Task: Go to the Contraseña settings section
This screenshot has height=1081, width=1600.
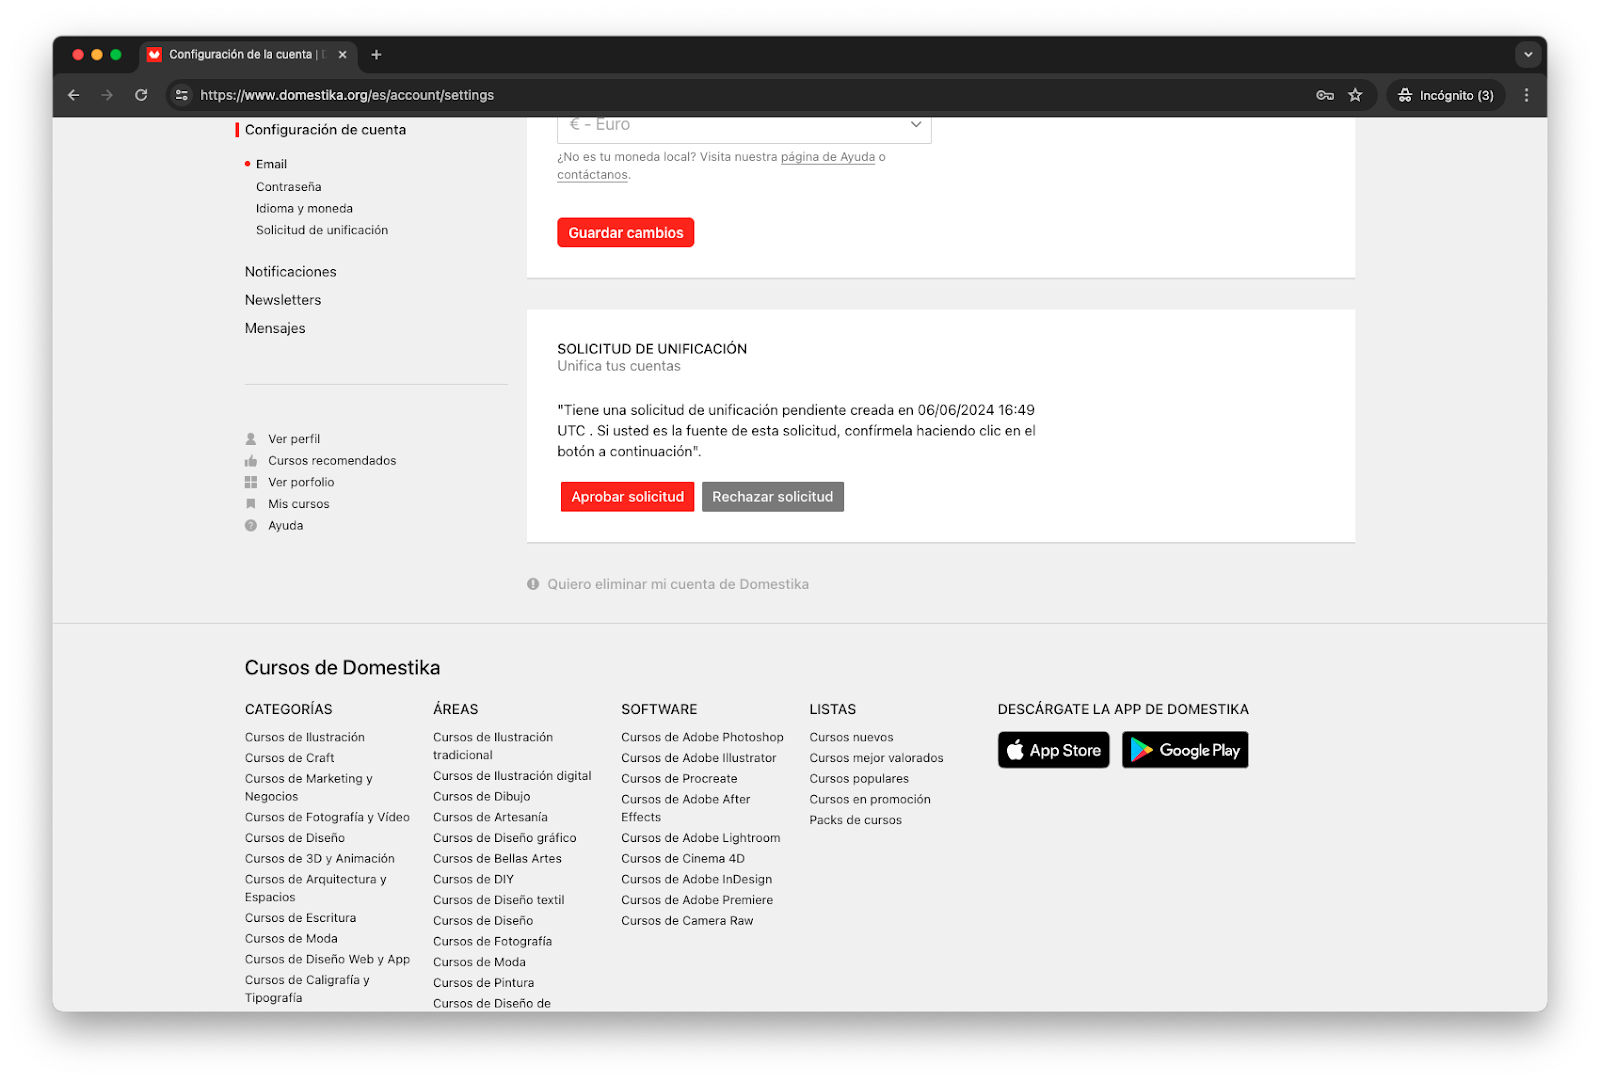Action: pos(288,187)
